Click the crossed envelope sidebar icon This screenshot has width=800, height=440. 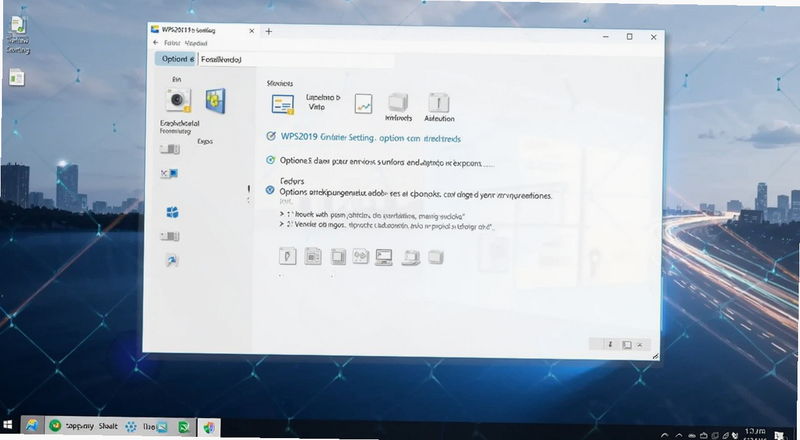point(169,174)
